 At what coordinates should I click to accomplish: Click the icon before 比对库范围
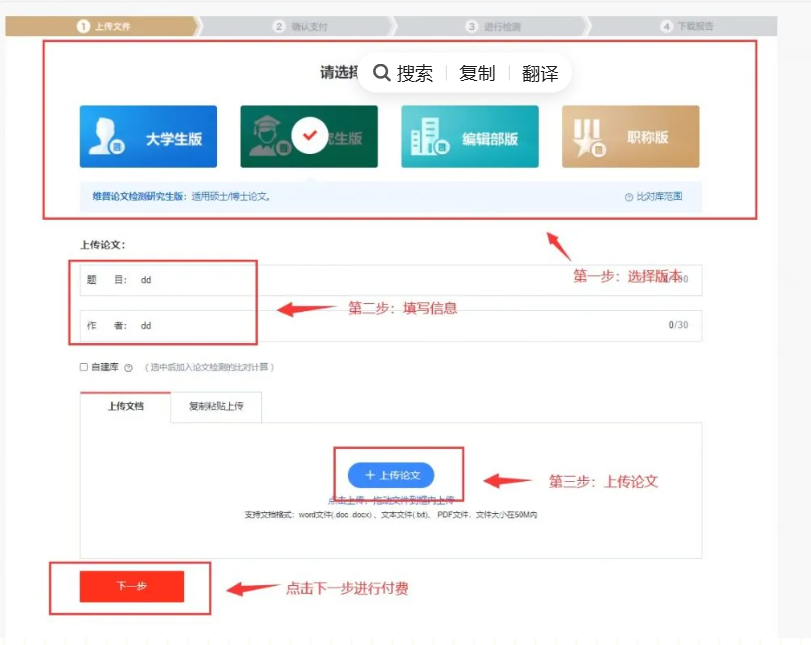(x=628, y=197)
